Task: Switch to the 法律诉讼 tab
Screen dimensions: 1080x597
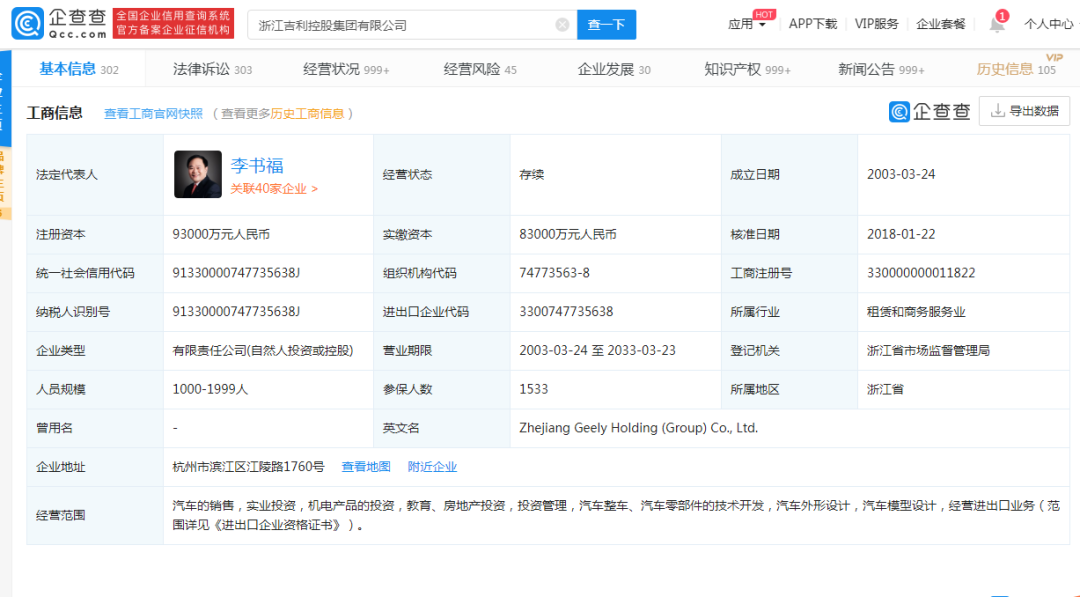Action: click(212, 69)
